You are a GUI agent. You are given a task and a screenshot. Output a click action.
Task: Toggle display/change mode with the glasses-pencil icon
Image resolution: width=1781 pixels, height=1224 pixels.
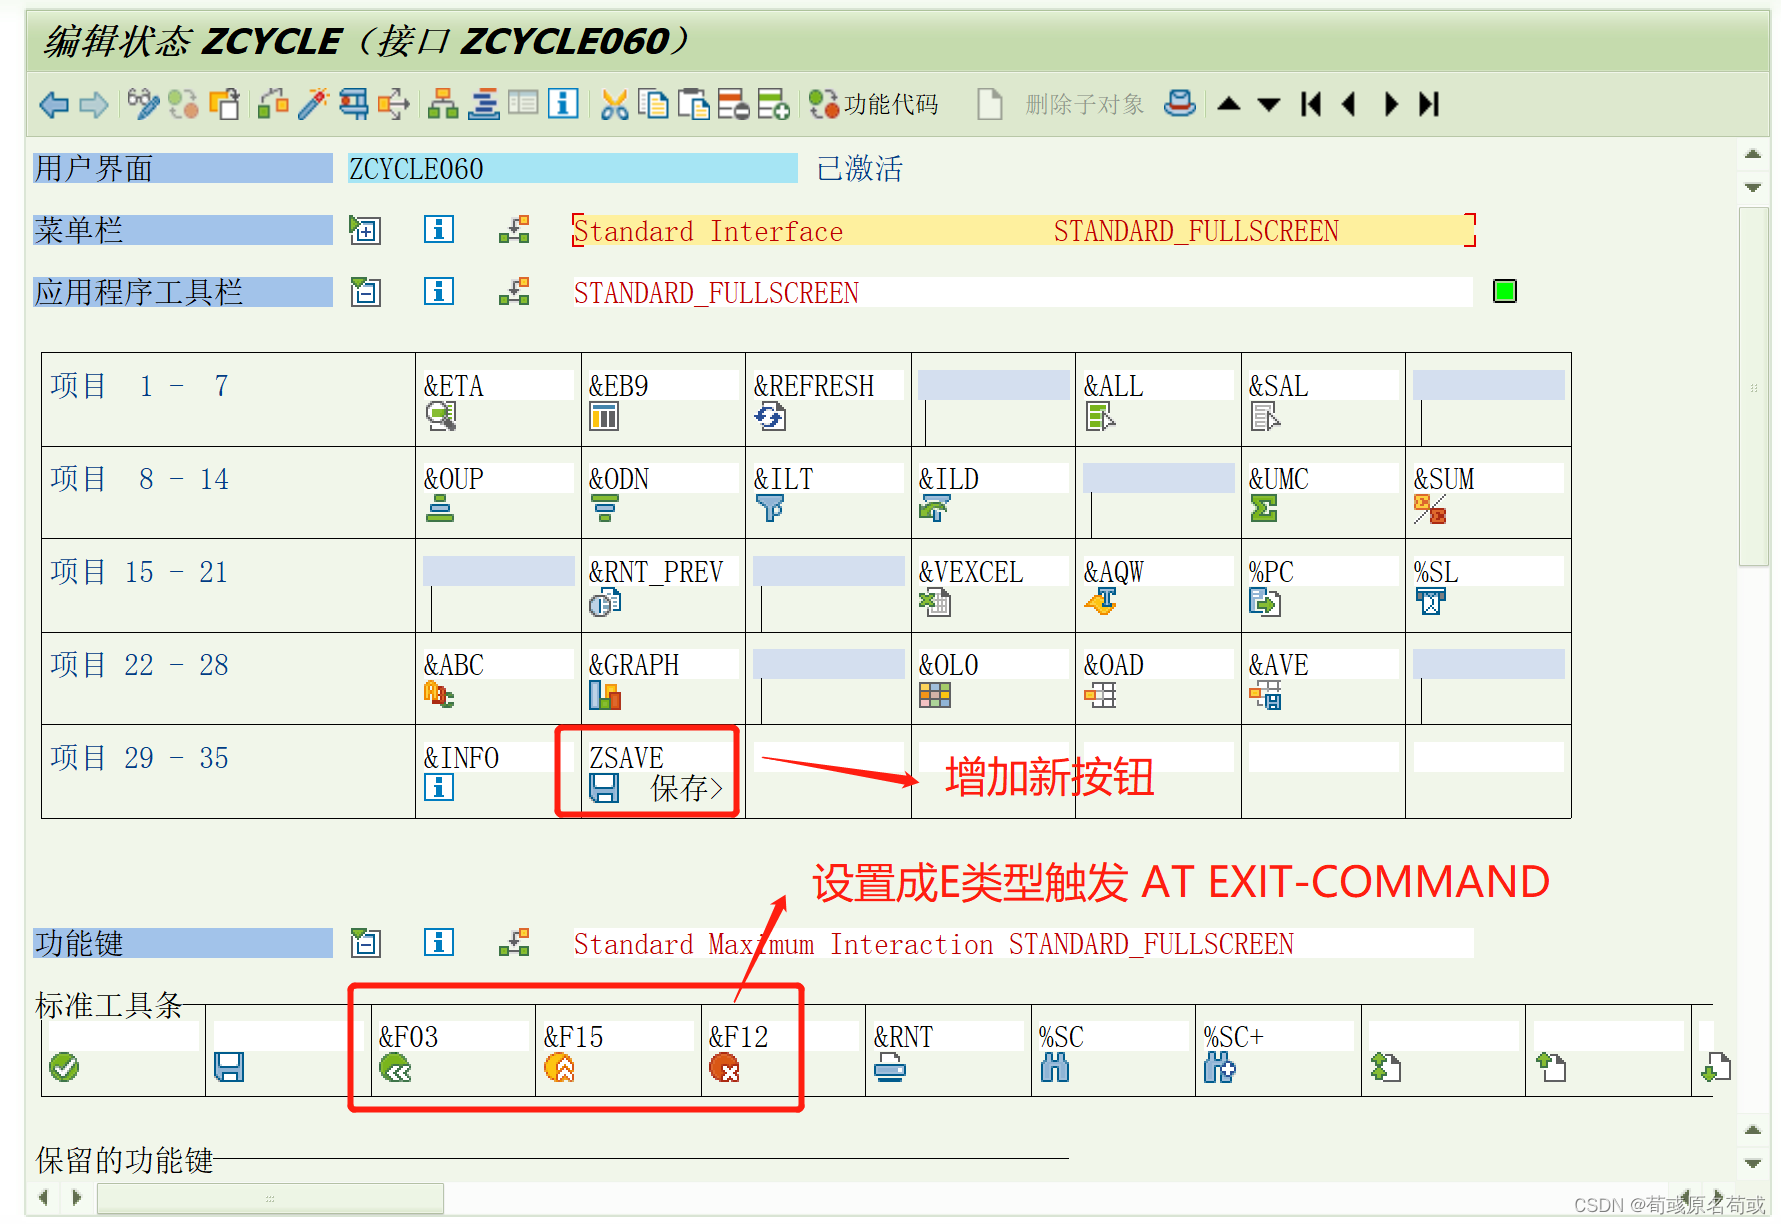143,104
